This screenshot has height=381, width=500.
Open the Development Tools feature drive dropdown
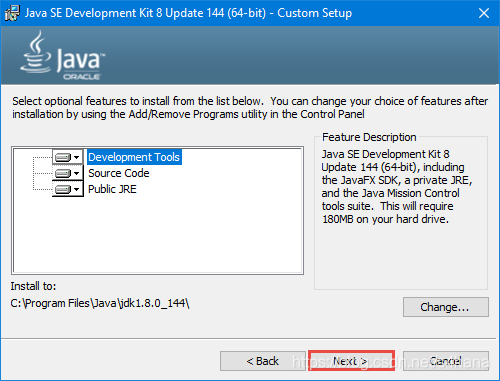[68, 157]
